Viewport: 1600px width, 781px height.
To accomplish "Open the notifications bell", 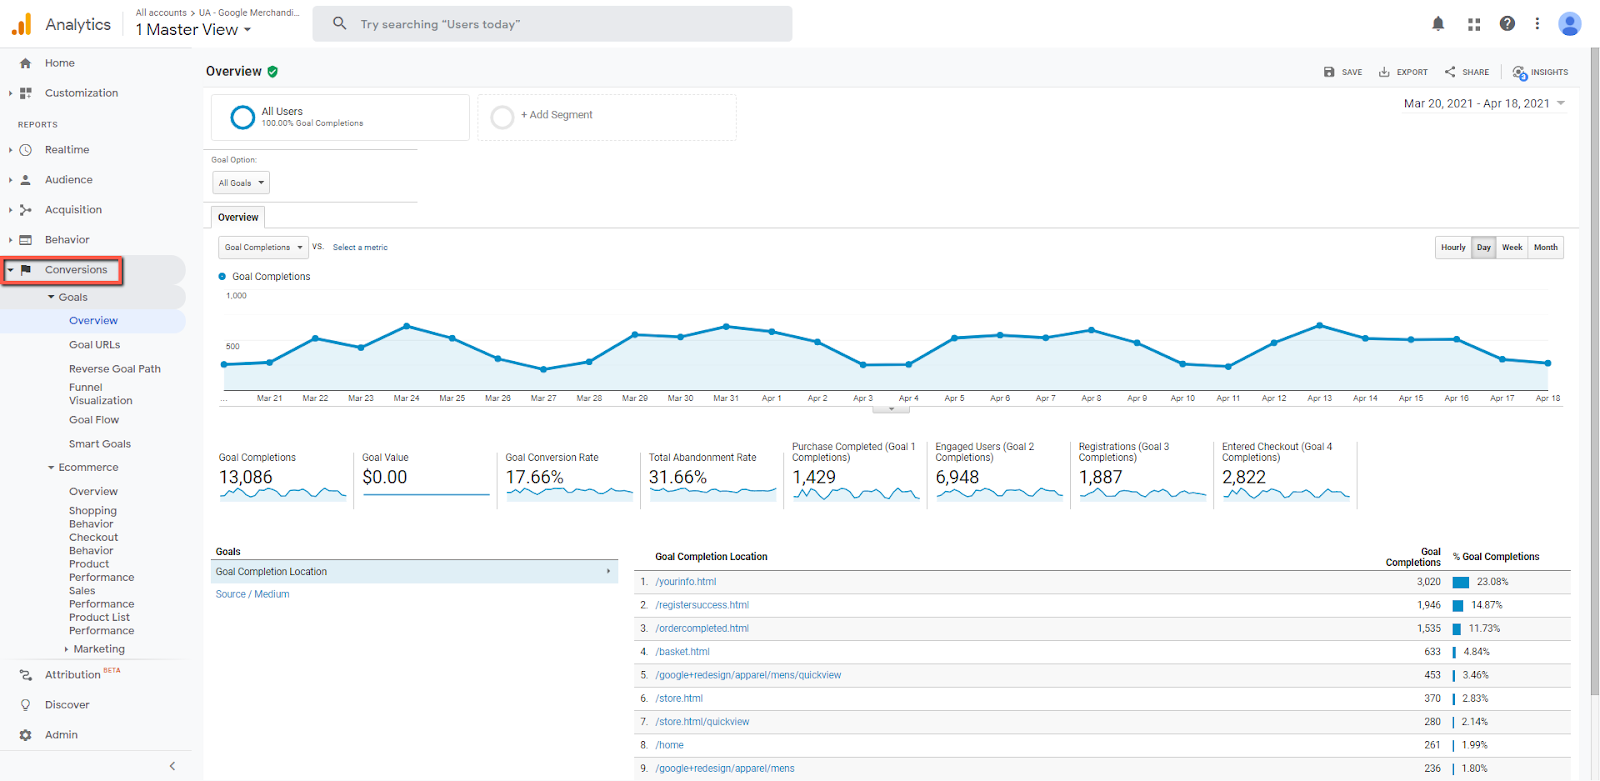I will (1438, 24).
